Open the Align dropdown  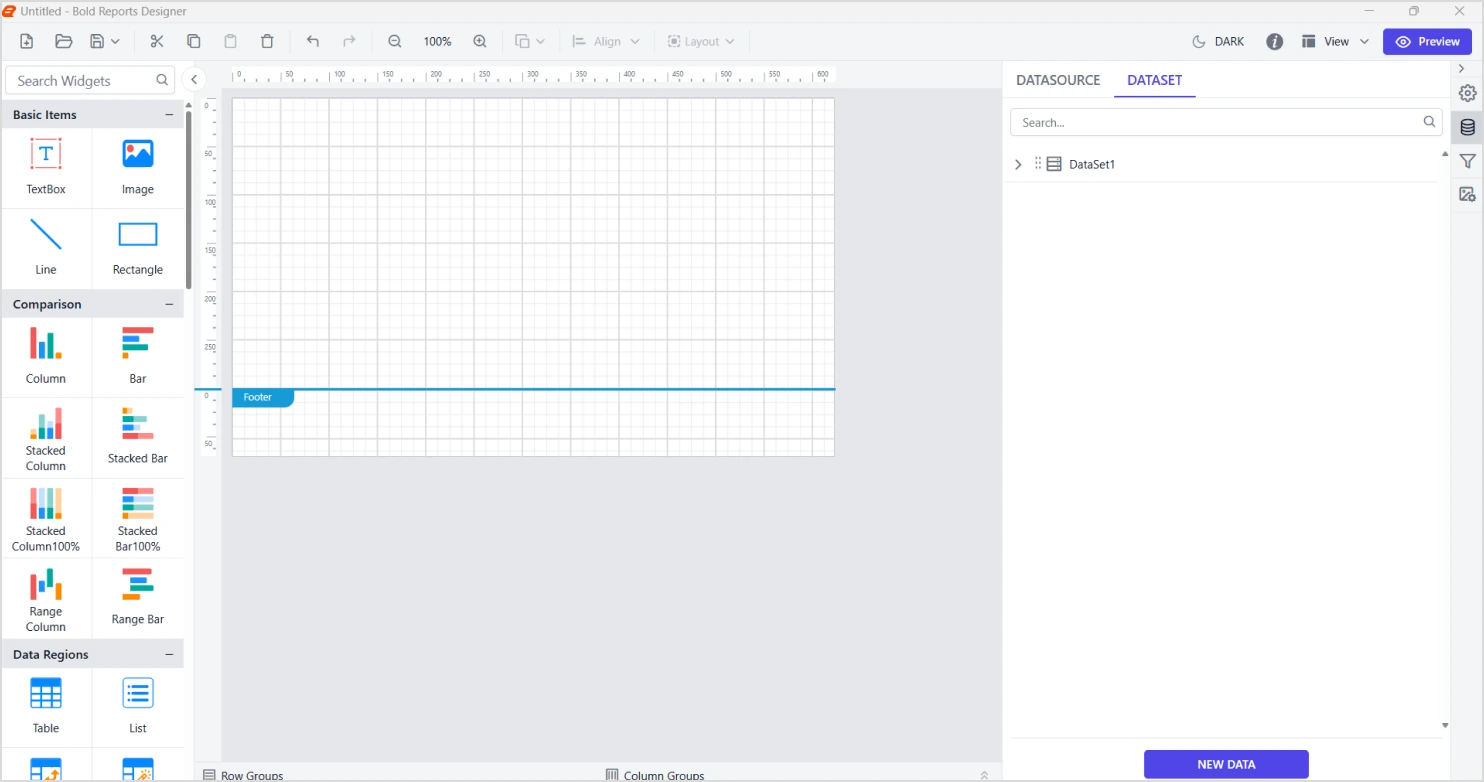[x=606, y=41]
